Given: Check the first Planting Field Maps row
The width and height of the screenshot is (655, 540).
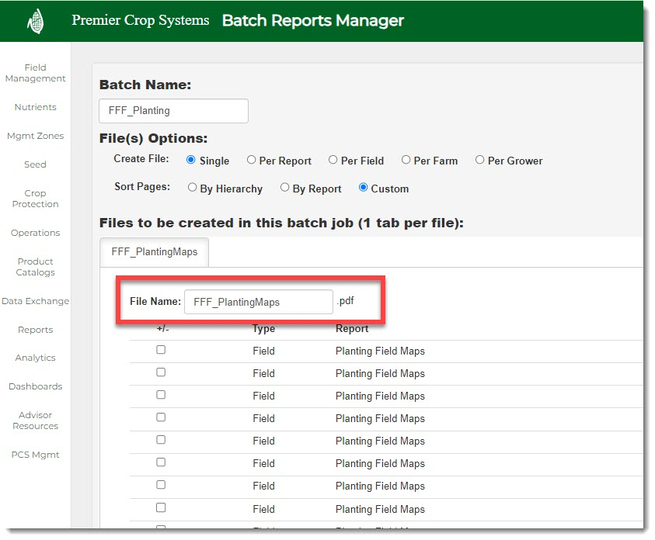Looking at the screenshot, I should [161, 350].
